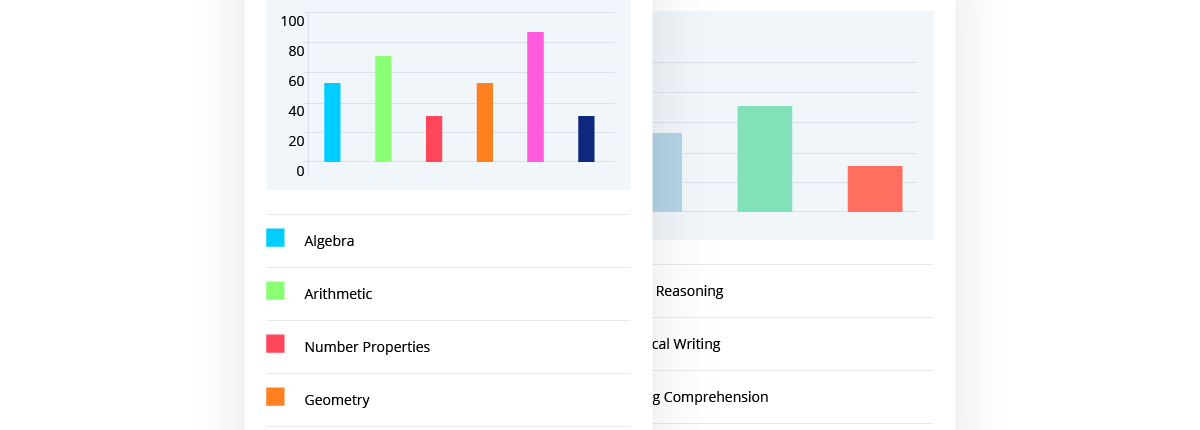Select the Algebra legend label
The height and width of the screenshot is (430, 1200).
[329, 241]
